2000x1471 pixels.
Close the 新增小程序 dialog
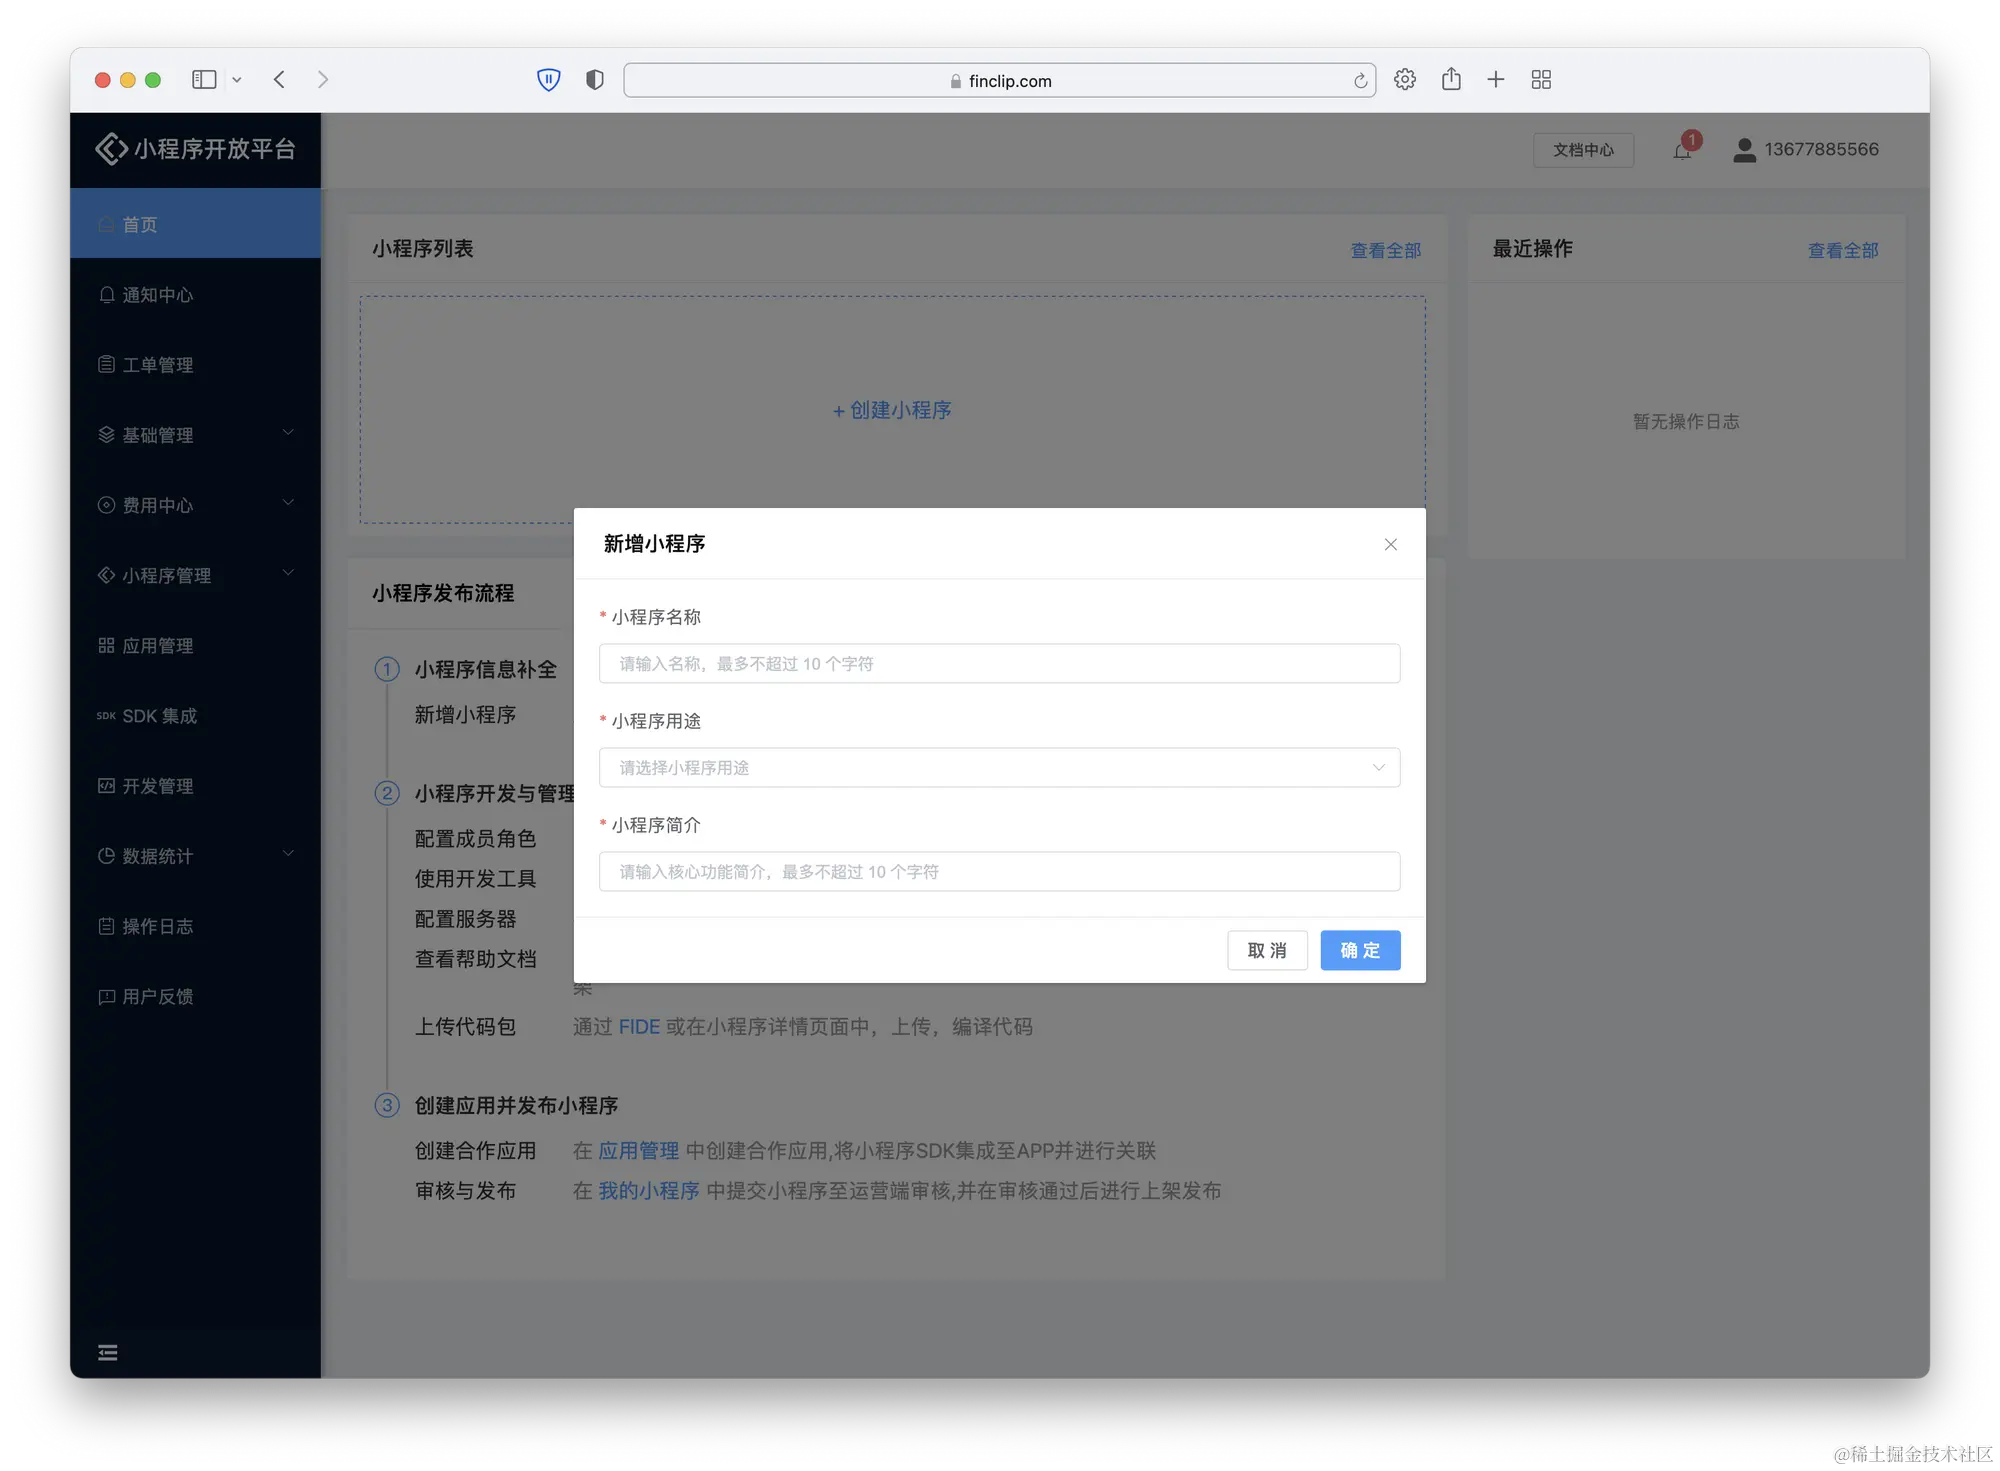point(1390,544)
